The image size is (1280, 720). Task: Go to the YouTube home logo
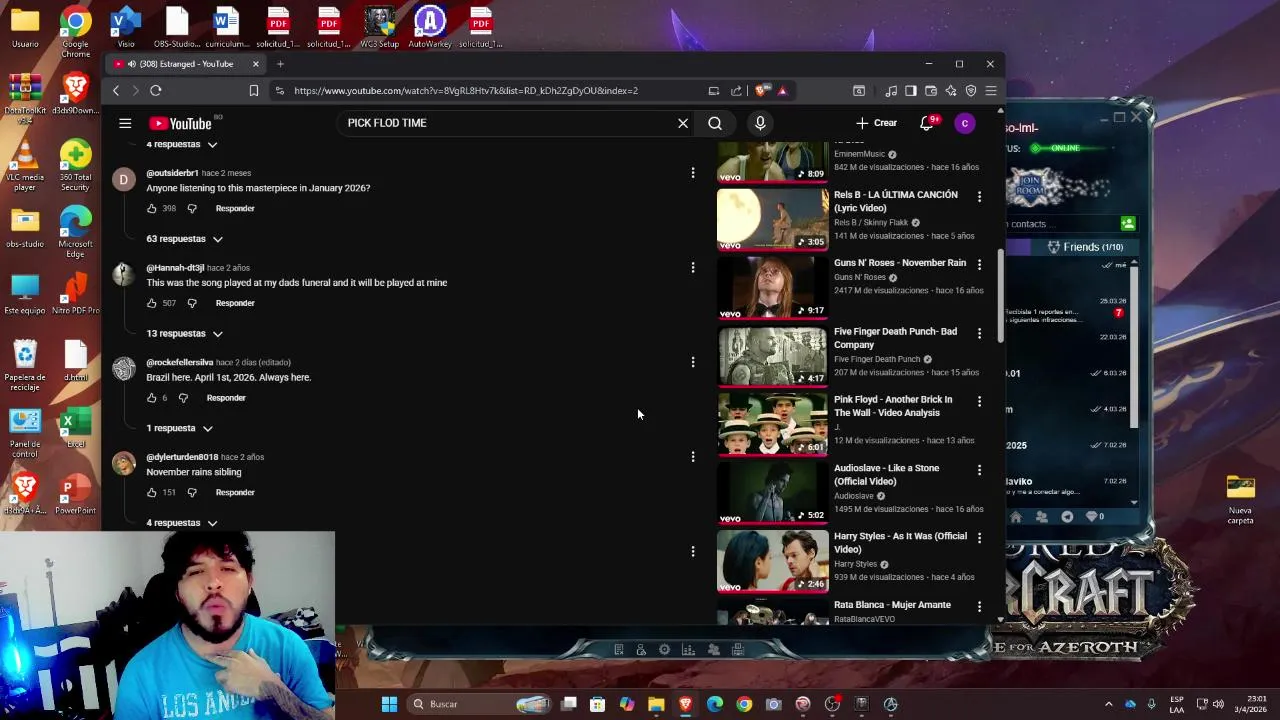click(181, 123)
